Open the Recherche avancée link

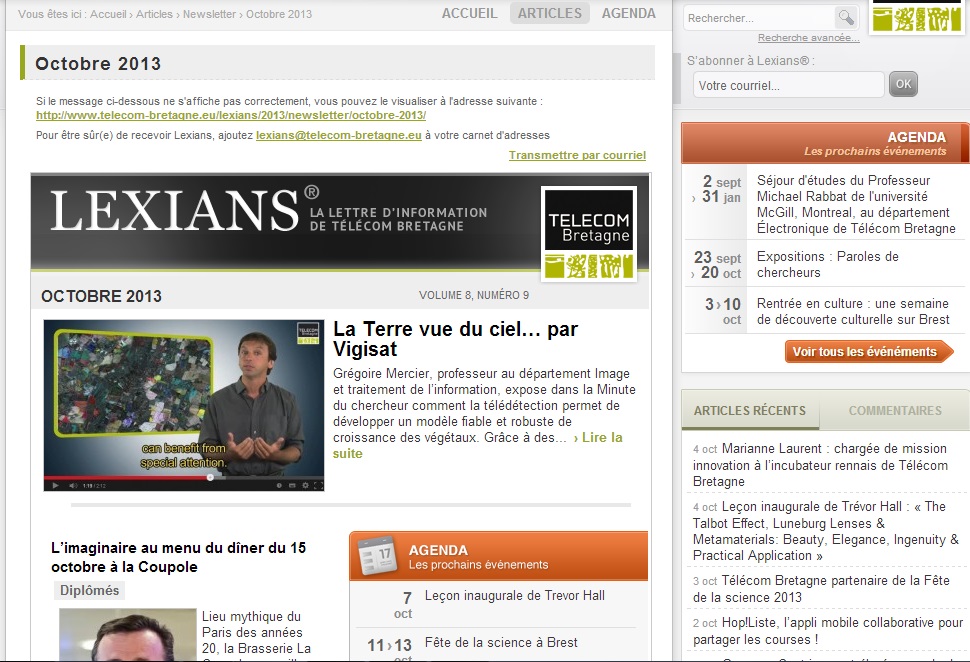(x=809, y=38)
